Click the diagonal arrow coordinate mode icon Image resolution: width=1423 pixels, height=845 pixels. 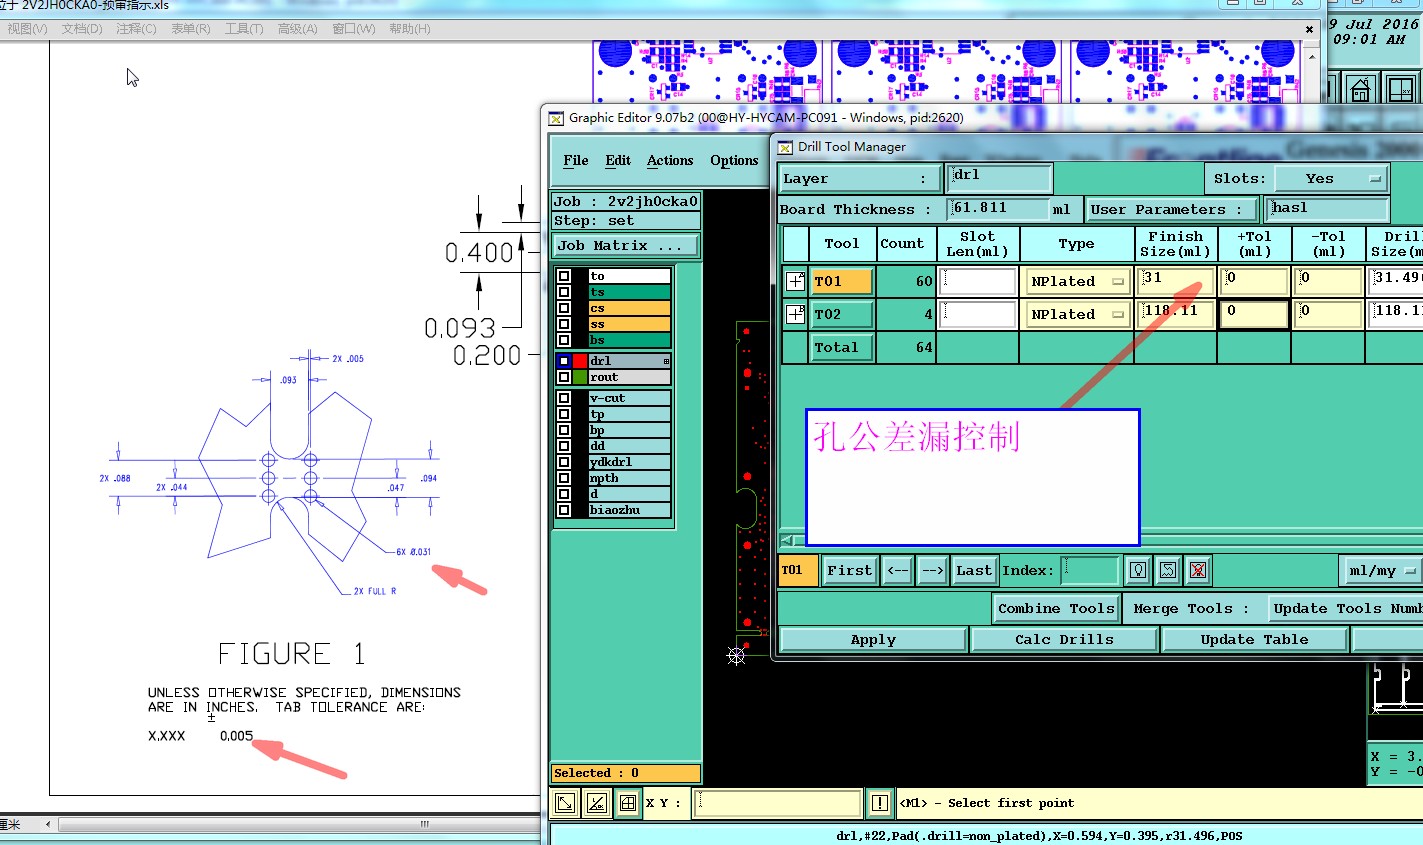(565, 802)
